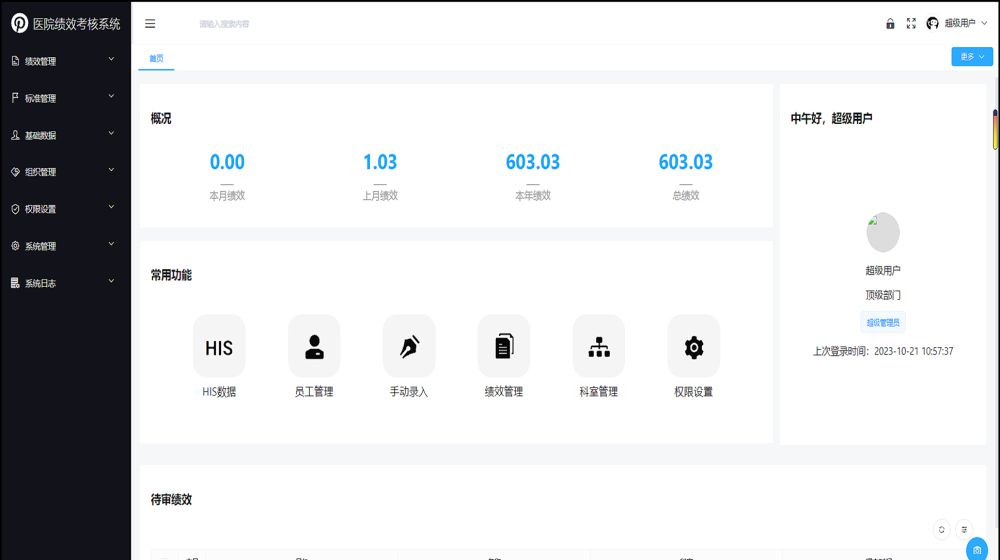Image resolution: width=1000 pixels, height=560 pixels.
Task: Open the 权限设置 gear shortcut icon
Action: tap(694, 346)
